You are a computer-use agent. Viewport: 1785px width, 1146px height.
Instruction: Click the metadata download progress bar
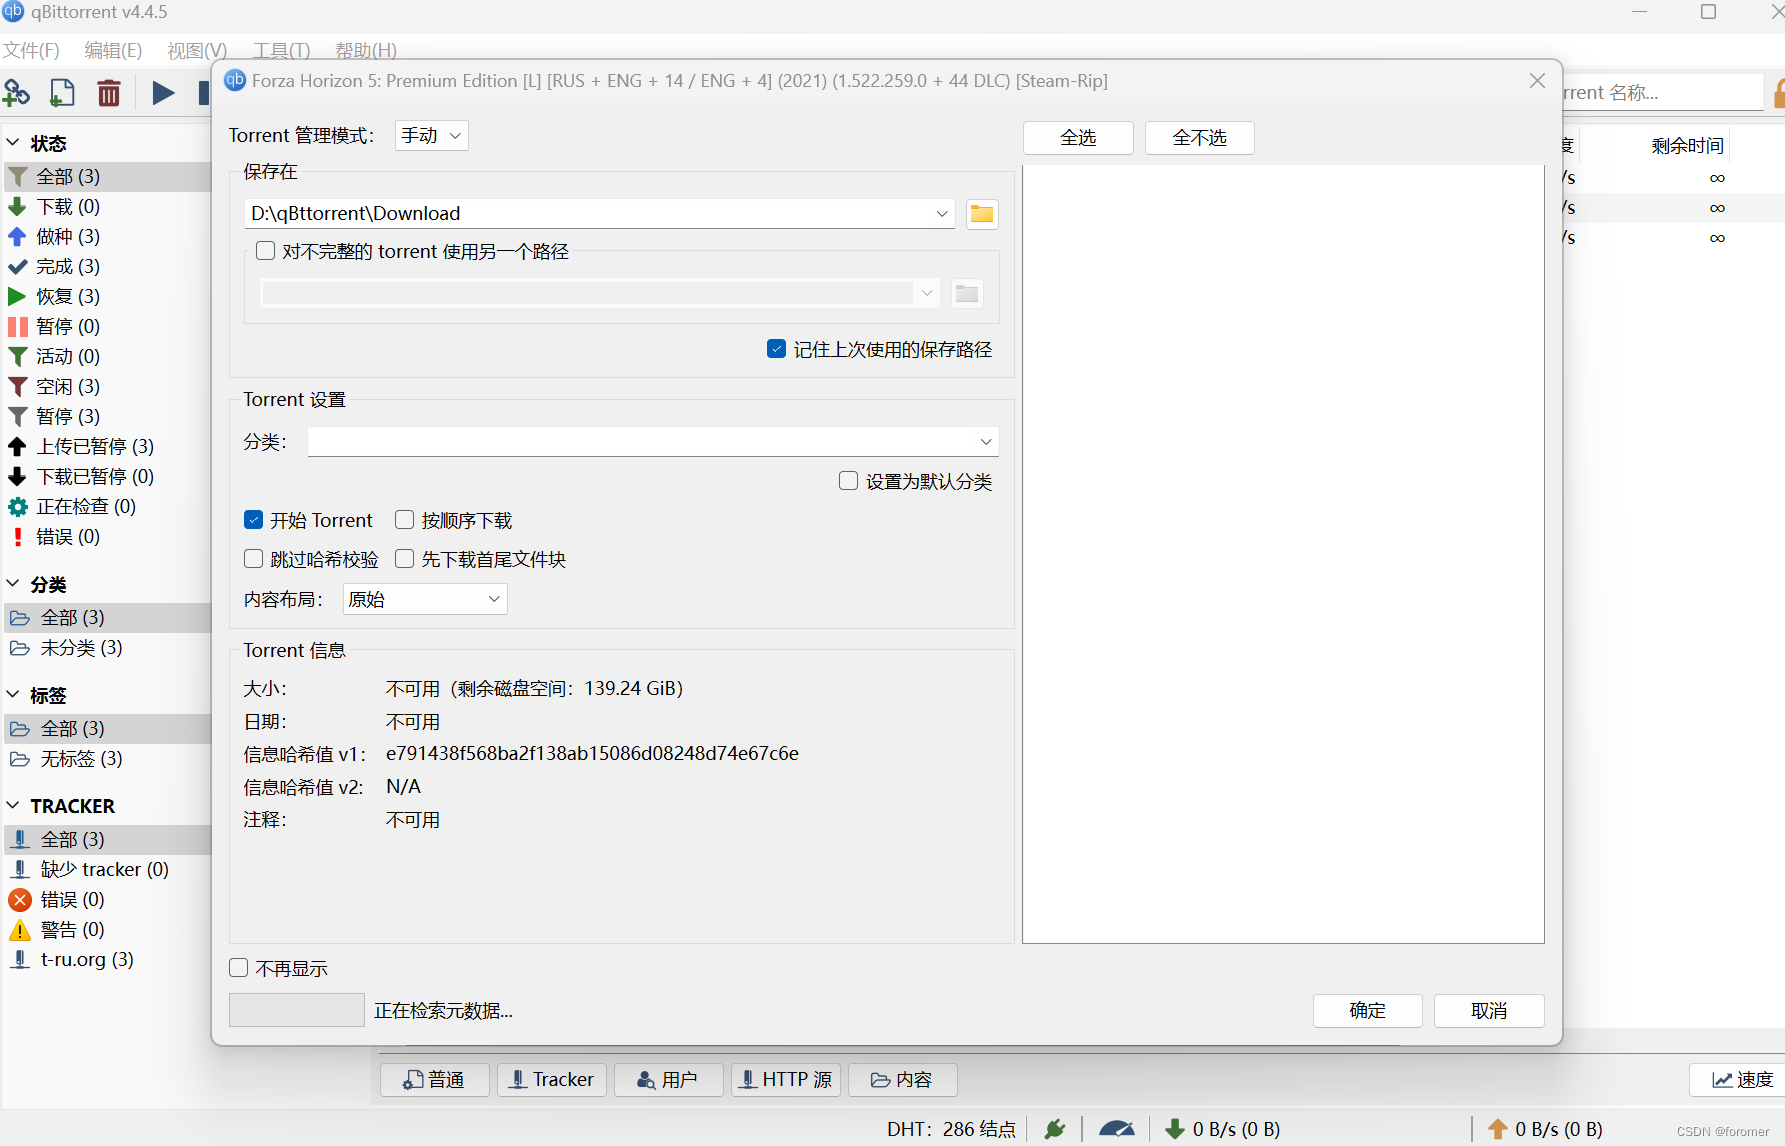click(296, 1009)
